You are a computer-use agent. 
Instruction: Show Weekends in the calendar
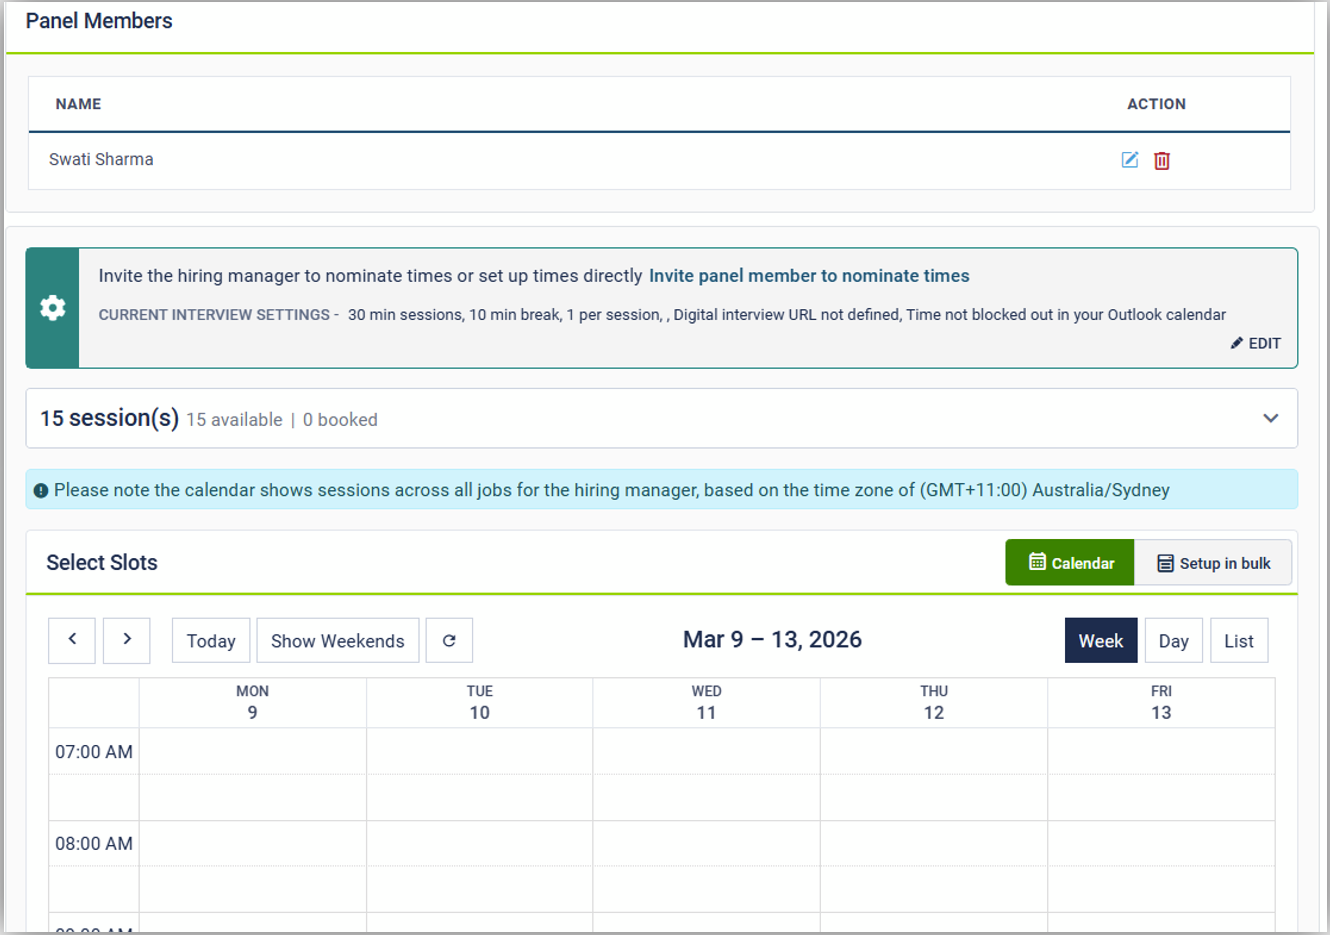coord(337,640)
